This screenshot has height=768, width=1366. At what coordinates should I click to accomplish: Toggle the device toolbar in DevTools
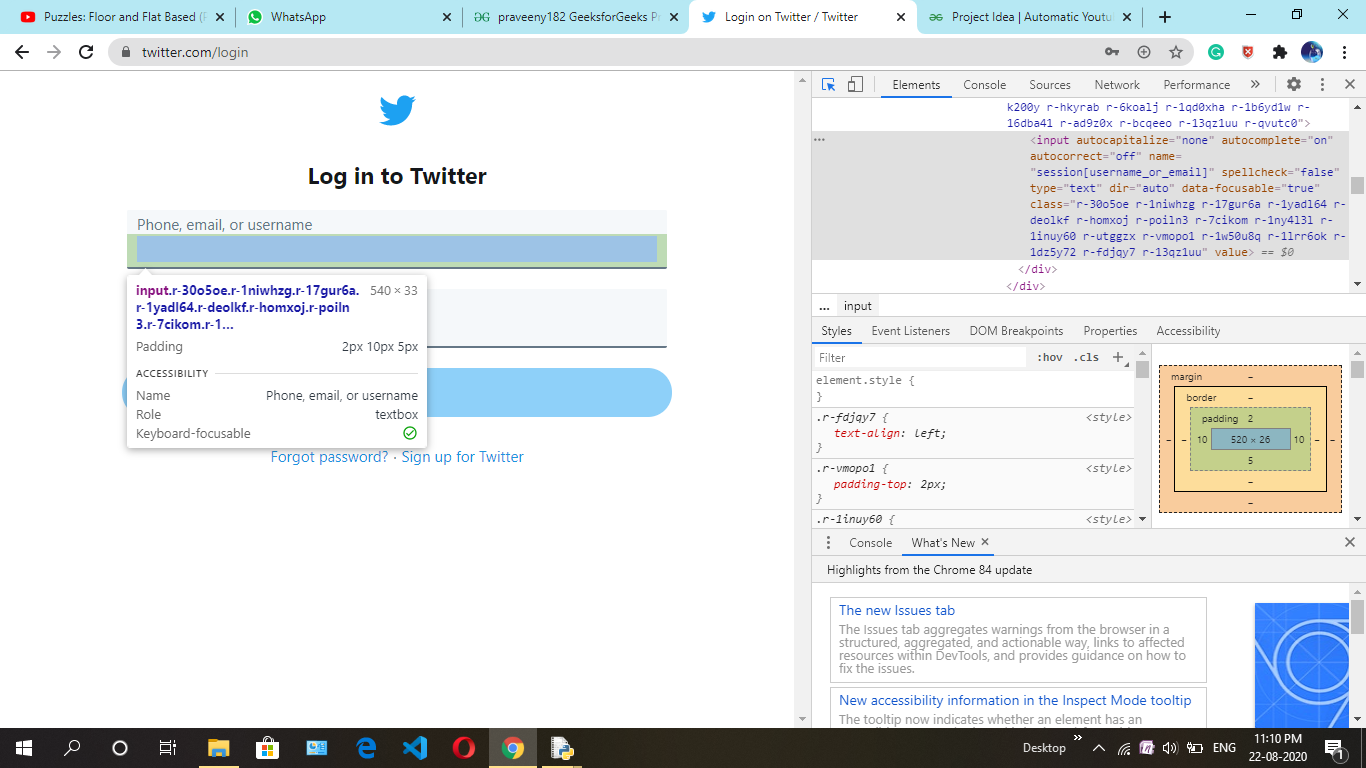(855, 85)
